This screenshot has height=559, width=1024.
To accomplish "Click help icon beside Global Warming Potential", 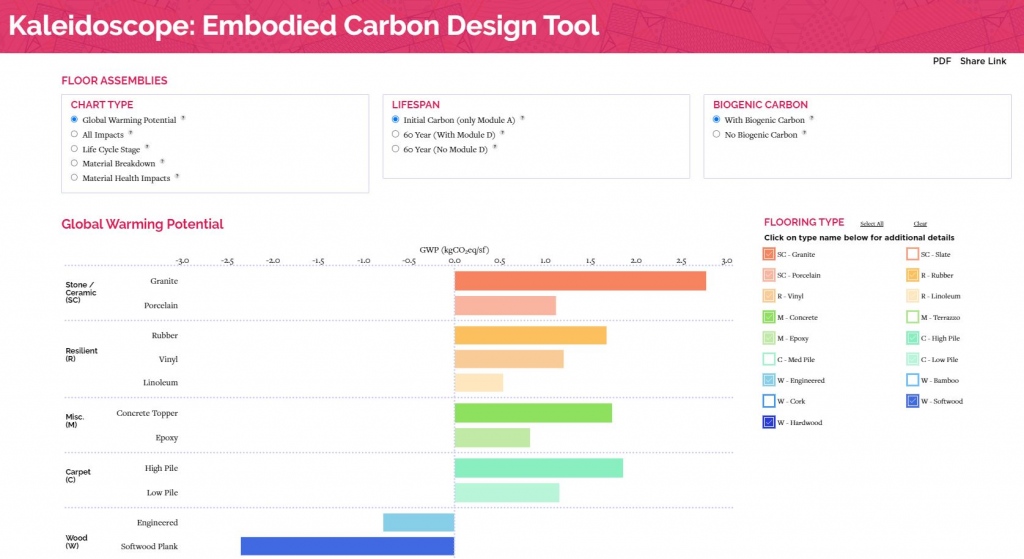I will 183,119.
